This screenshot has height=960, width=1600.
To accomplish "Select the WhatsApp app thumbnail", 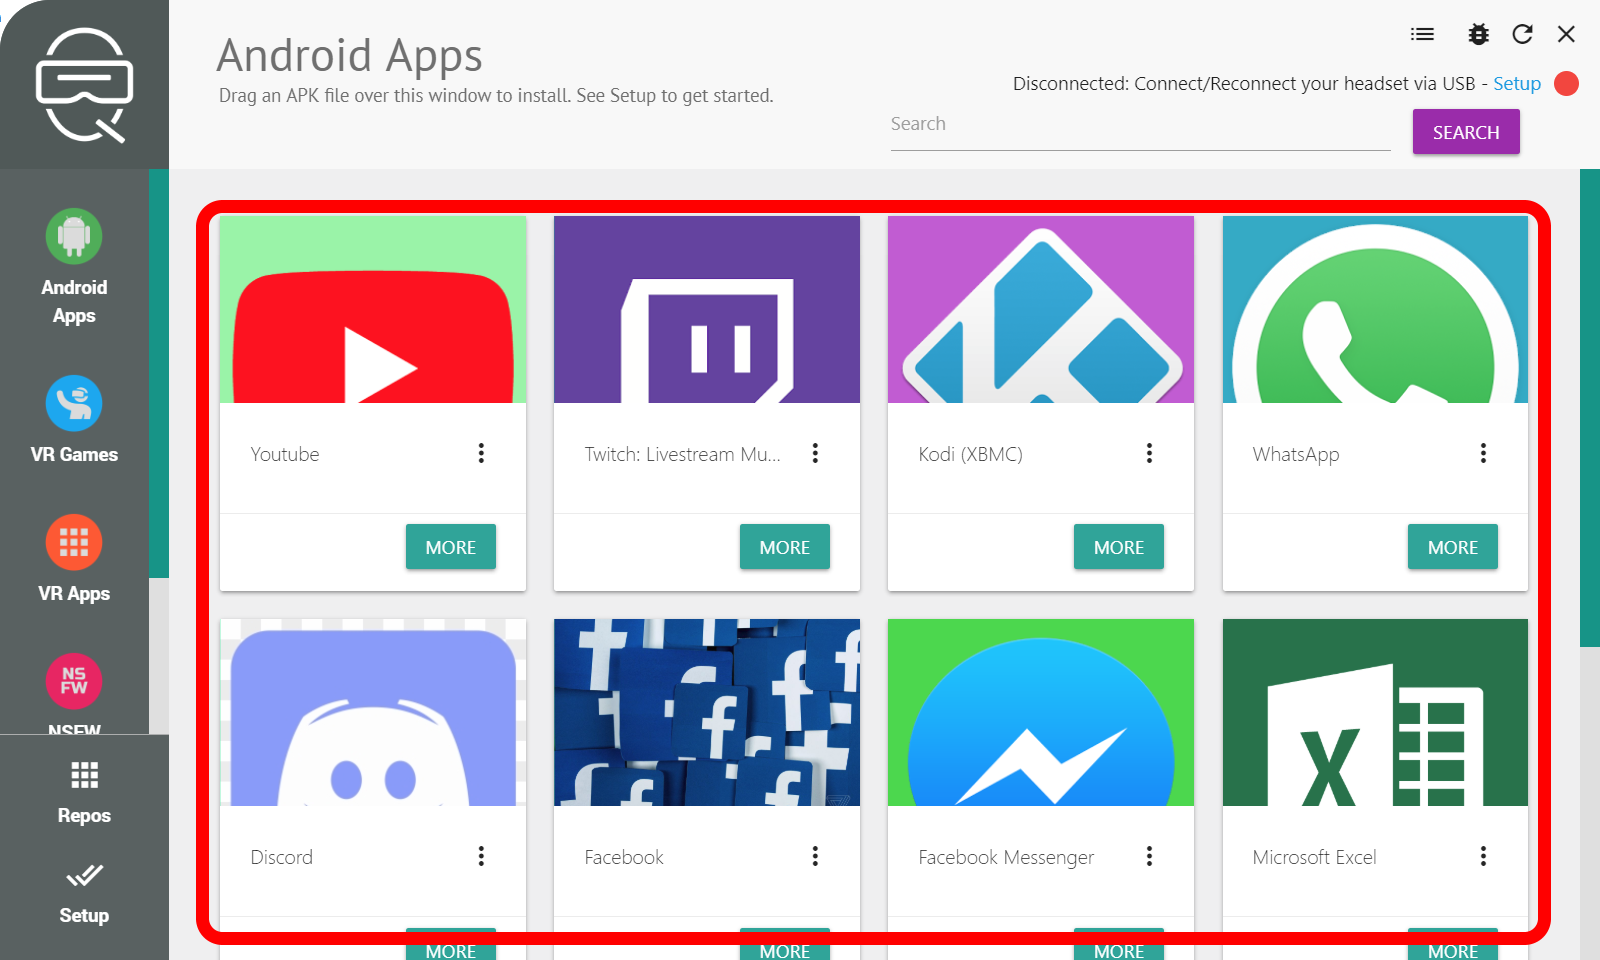I will [x=1375, y=310].
